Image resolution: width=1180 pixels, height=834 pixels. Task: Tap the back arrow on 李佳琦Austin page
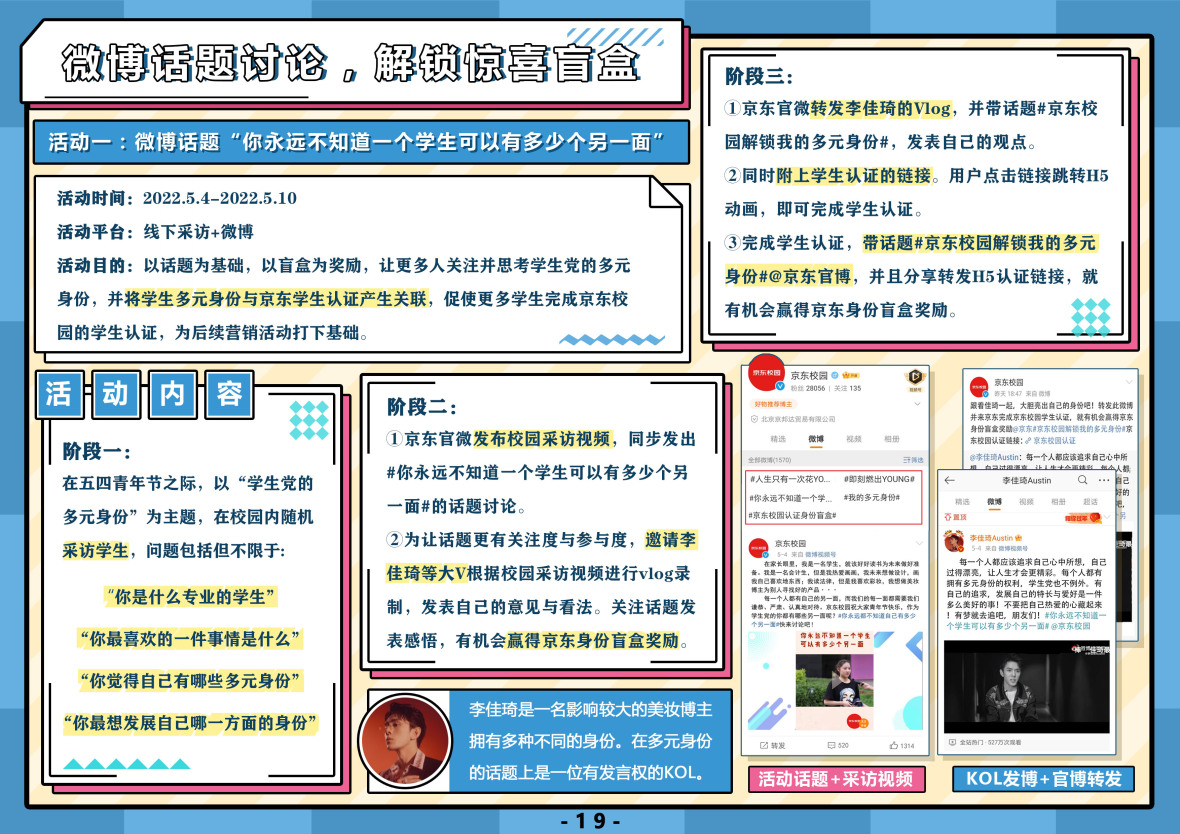[950, 480]
